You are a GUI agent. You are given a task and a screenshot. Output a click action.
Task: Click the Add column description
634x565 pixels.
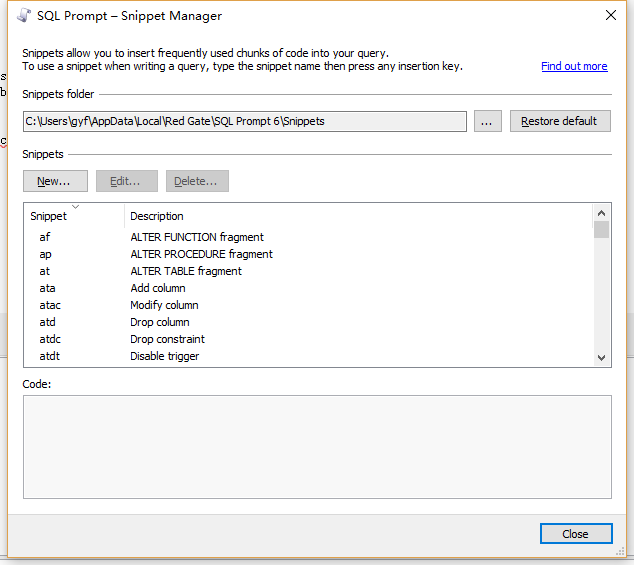[158, 288]
